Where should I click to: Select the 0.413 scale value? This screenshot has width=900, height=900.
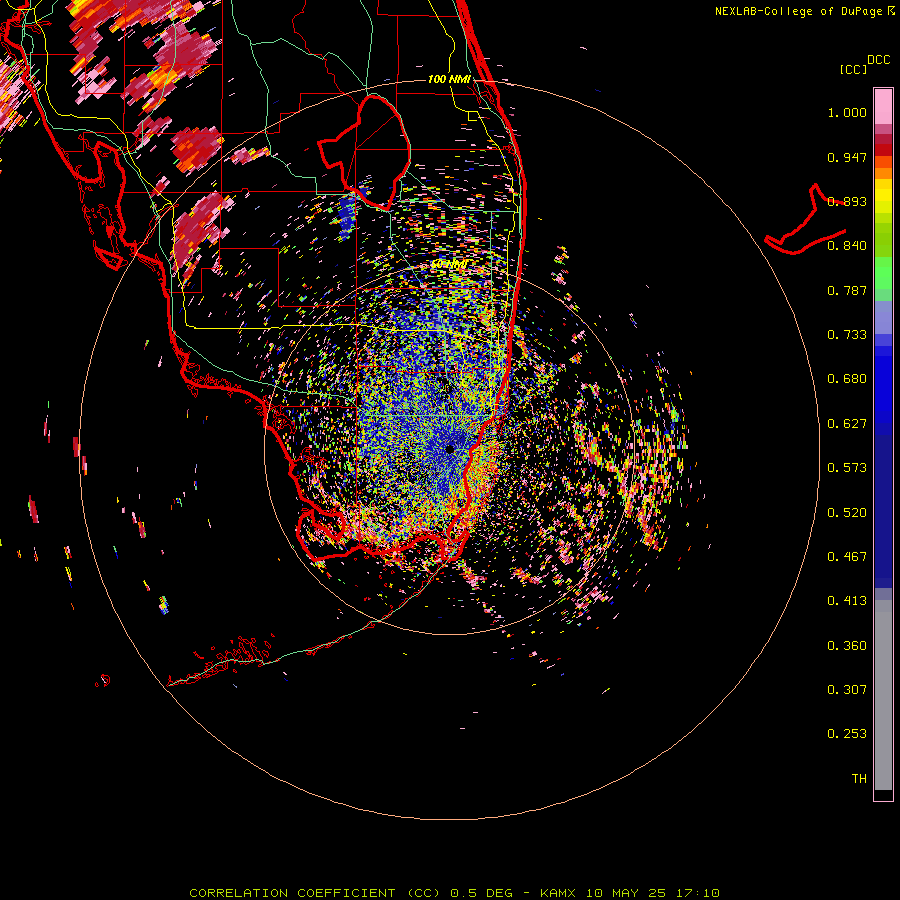[847, 601]
